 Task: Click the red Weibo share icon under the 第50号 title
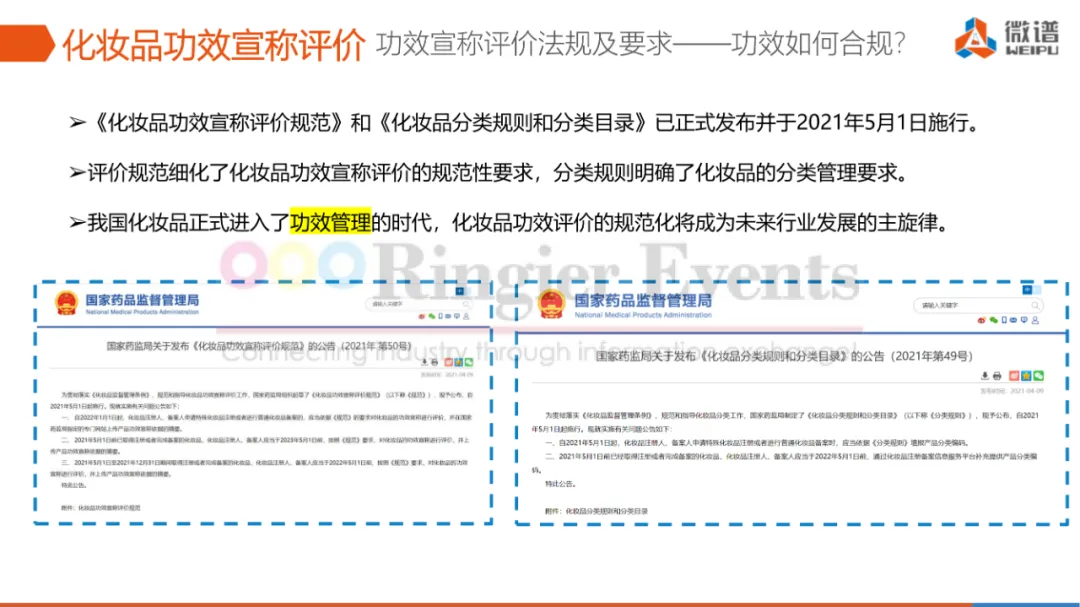point(448,362)
